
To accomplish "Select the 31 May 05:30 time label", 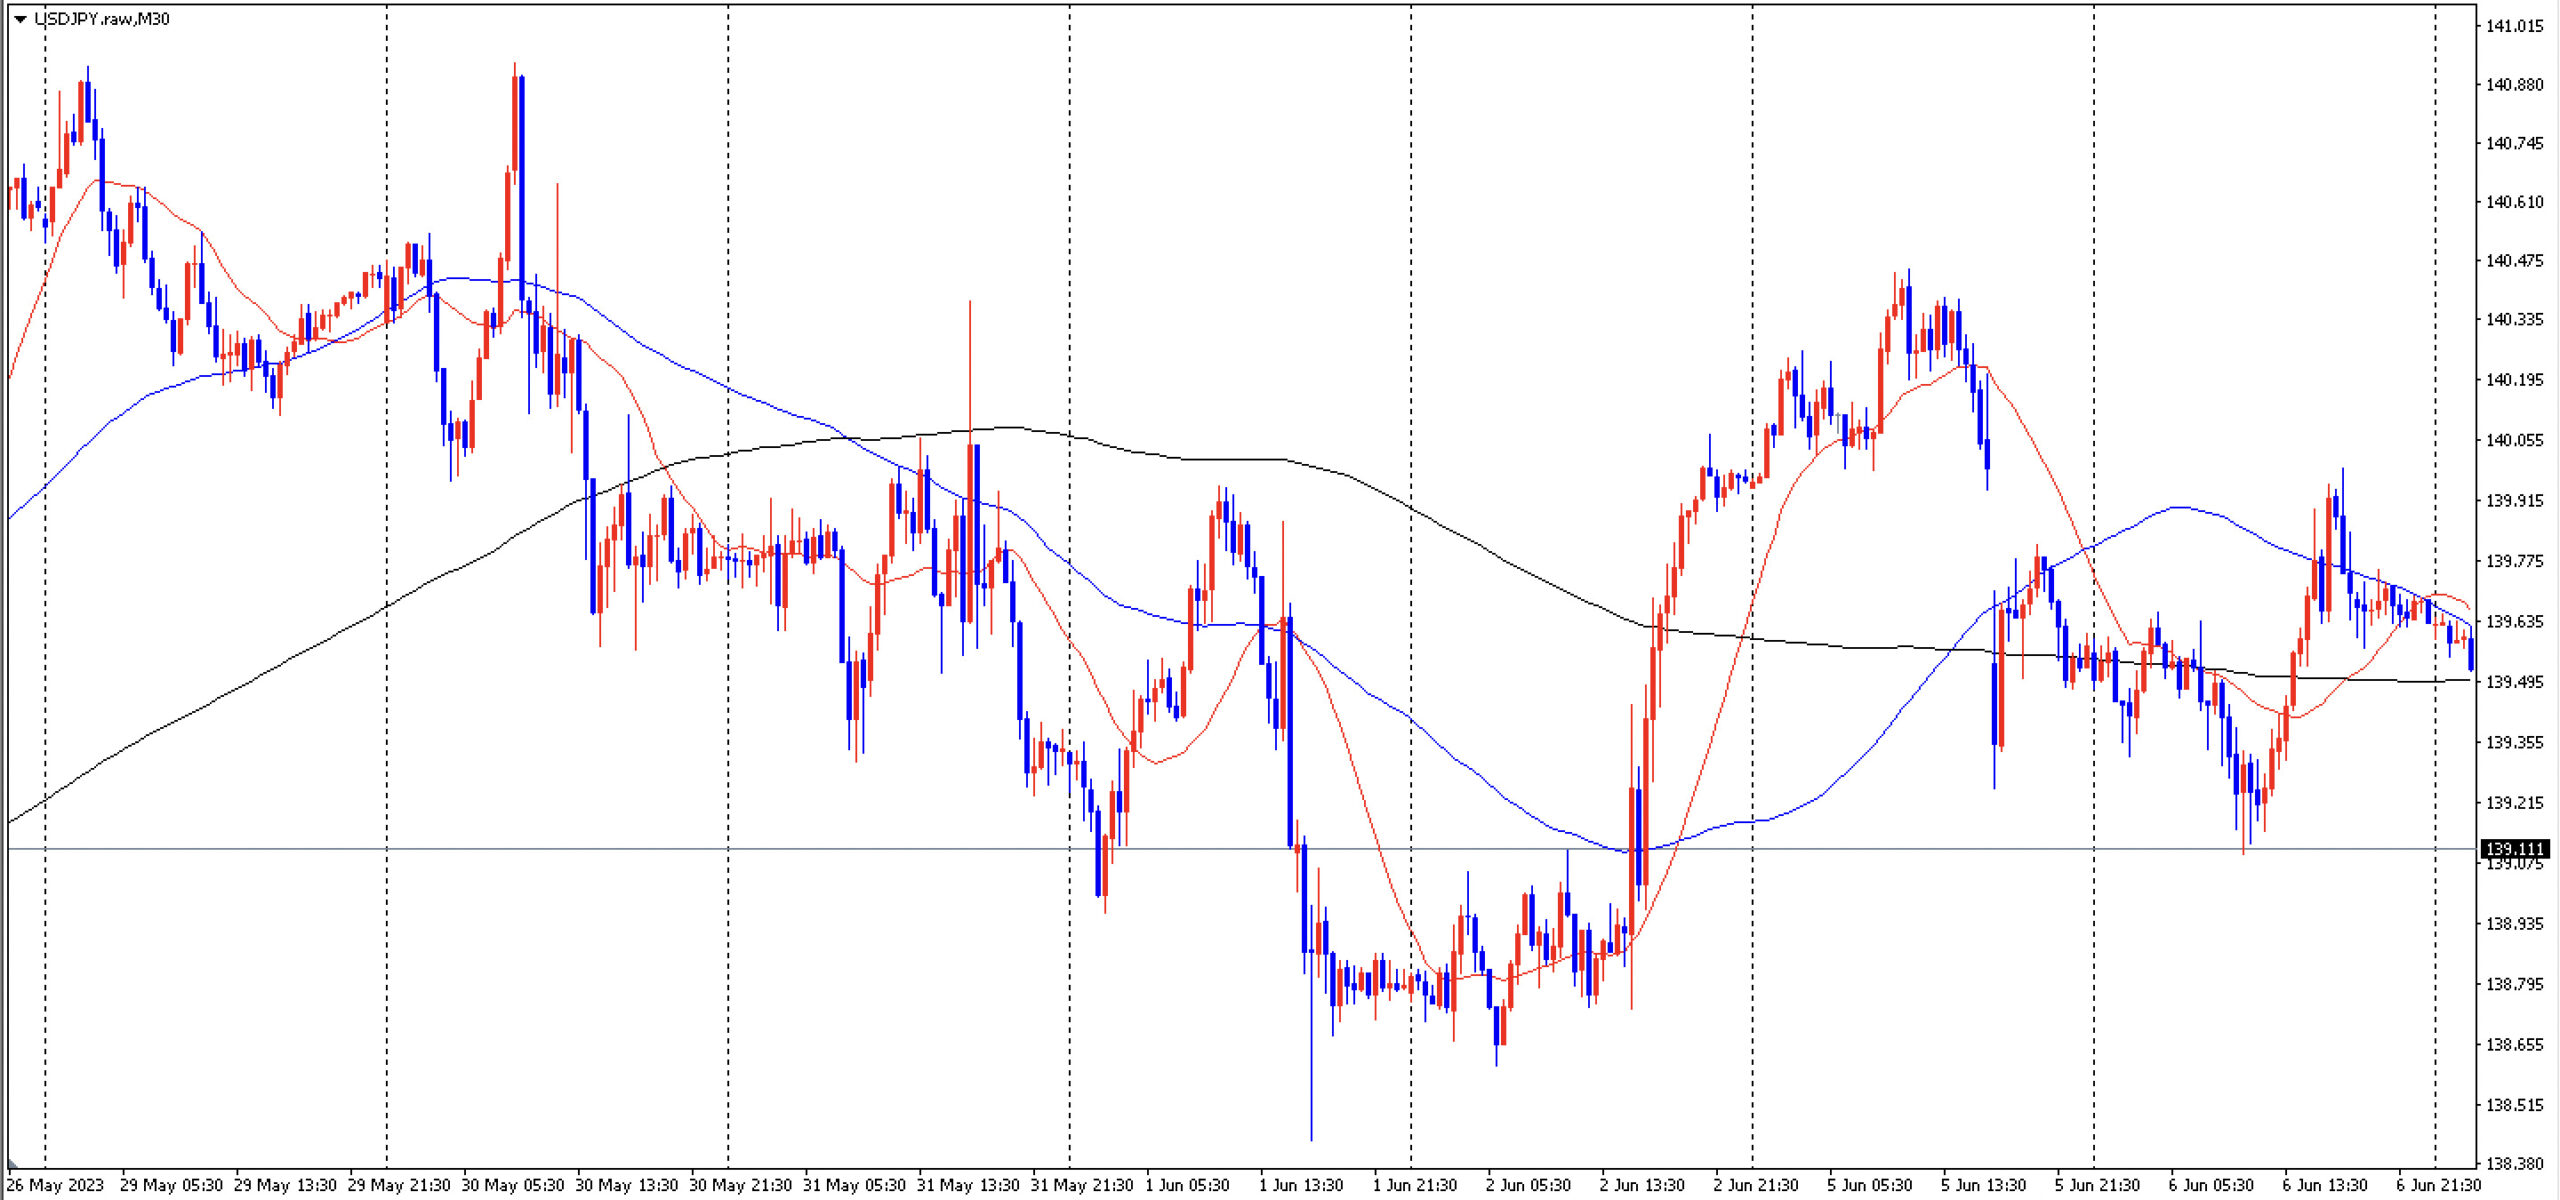I will [855, 1186].
